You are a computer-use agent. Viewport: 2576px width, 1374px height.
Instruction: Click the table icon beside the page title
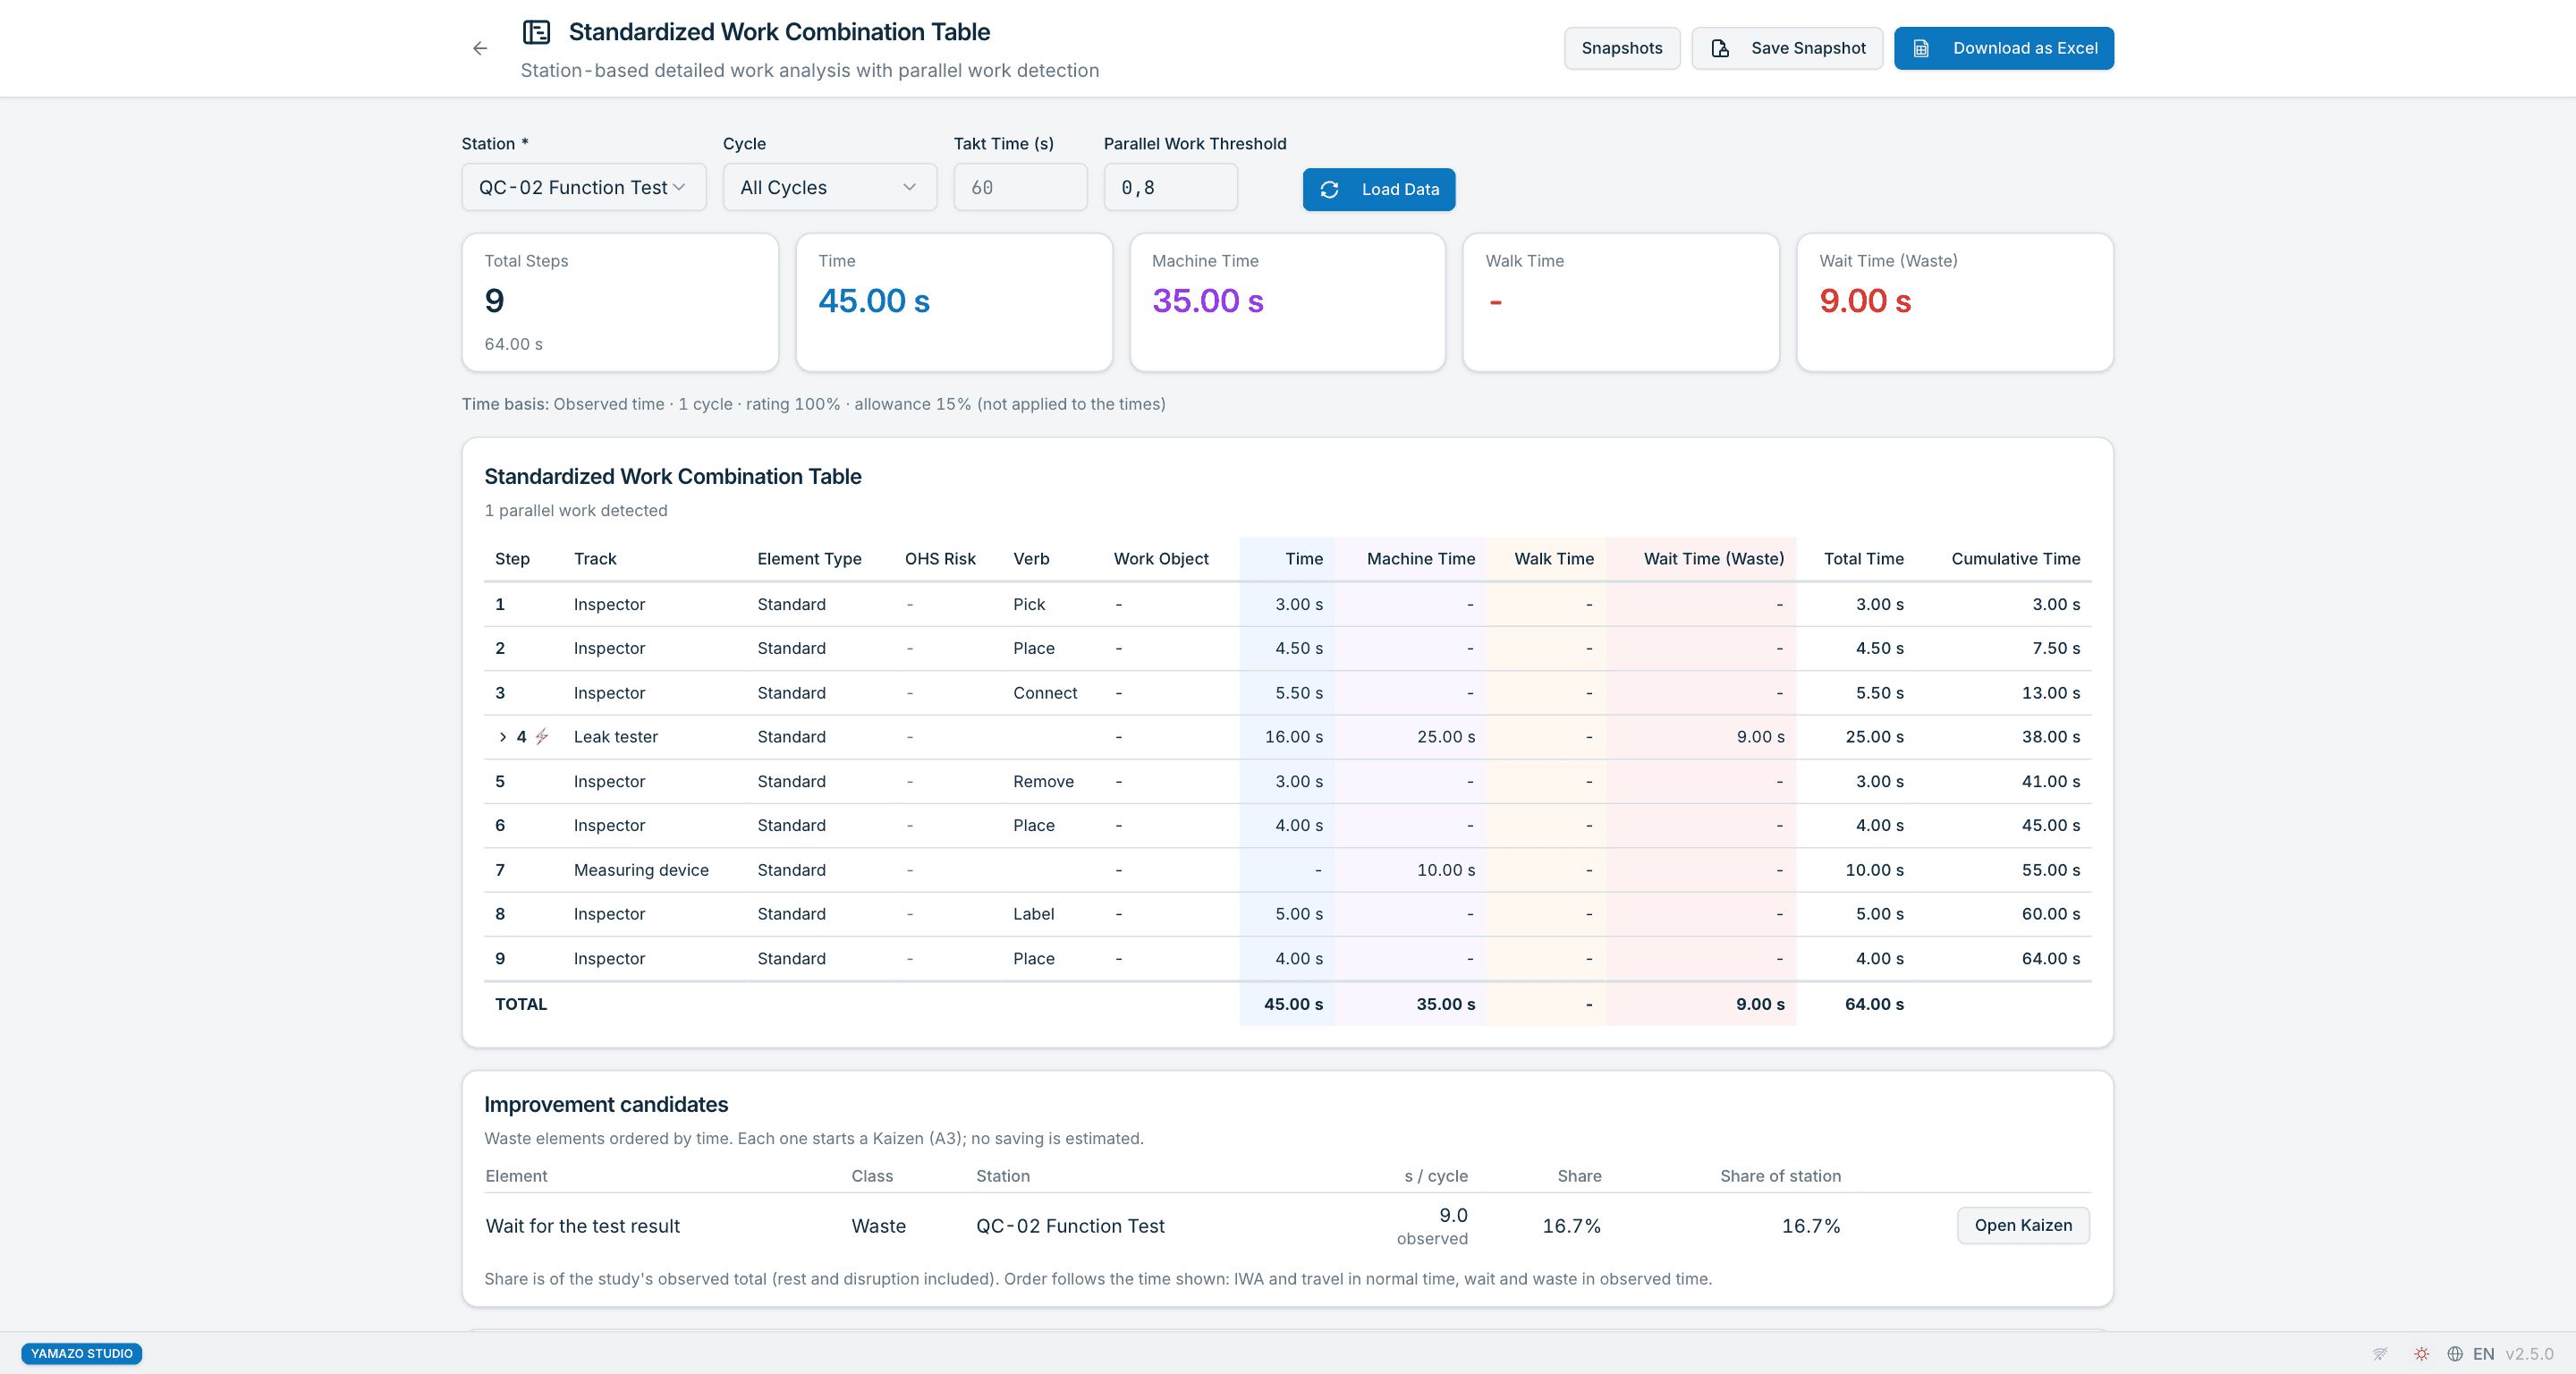coord(537,32)
